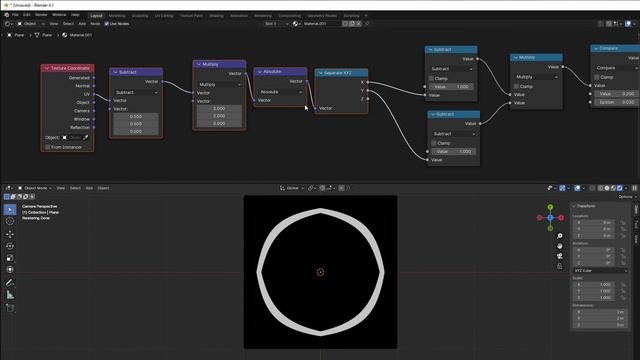
Task: Open the vector Subtract operation dropdown
Action: 136,93
